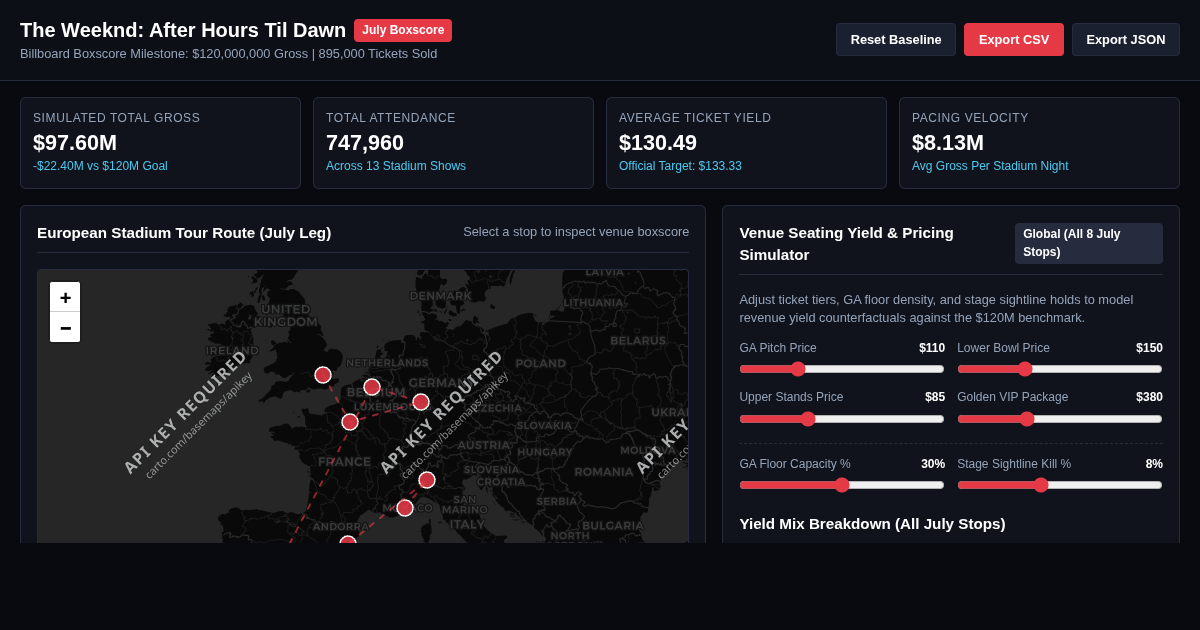
Task: Click the 747,960 total attendance value
Action: 365,143
